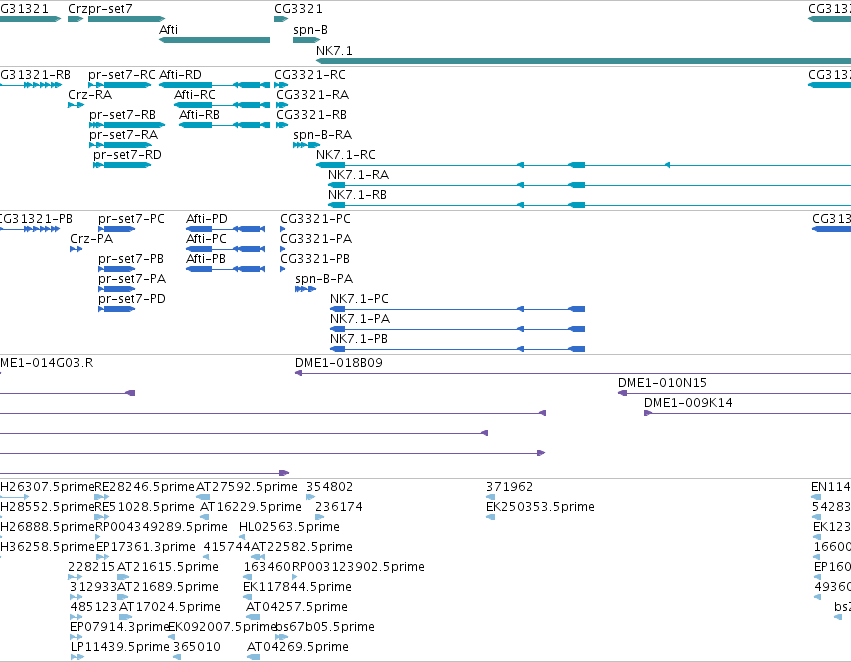Screen dimensions: 851x662
Task: Select NK7.1-RA transcript label
Action: click(358, 175)
